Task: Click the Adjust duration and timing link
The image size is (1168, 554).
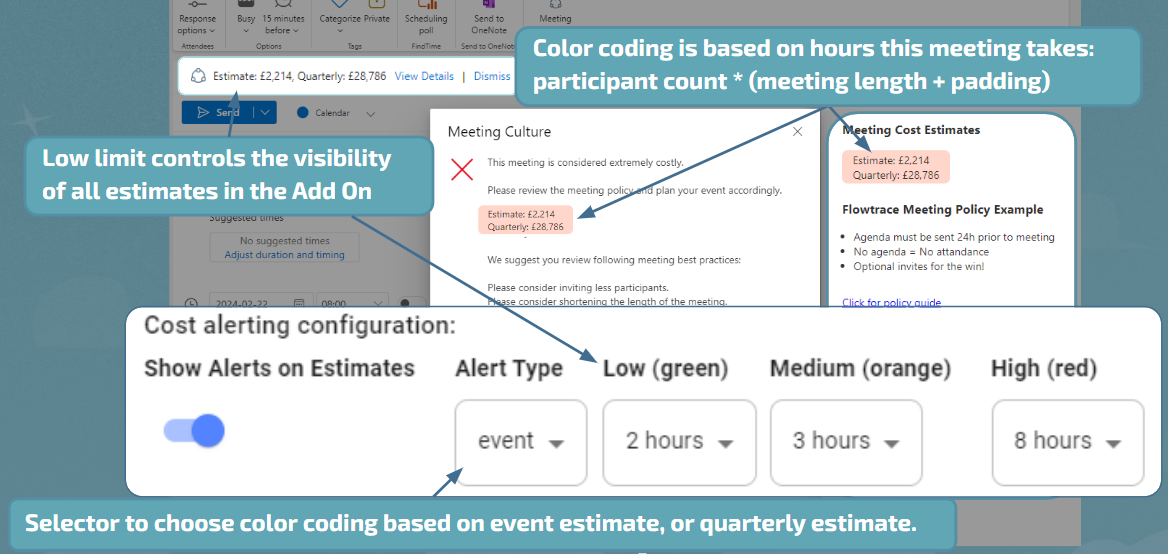Action: coord(285,255)
